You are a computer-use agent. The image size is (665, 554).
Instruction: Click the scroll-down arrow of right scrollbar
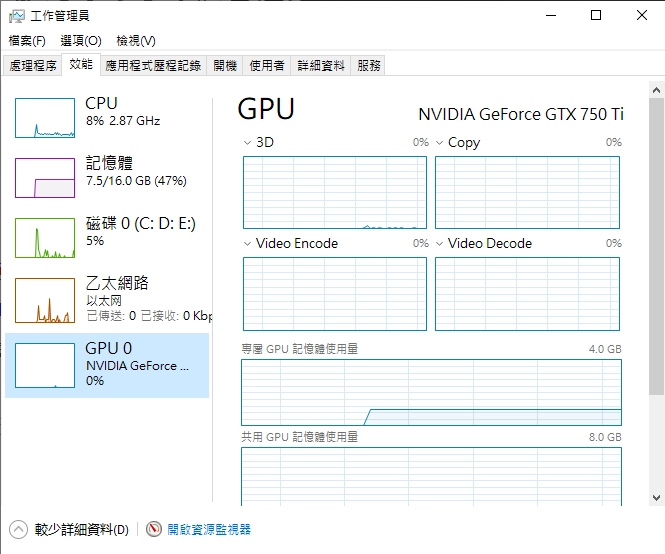656,497
